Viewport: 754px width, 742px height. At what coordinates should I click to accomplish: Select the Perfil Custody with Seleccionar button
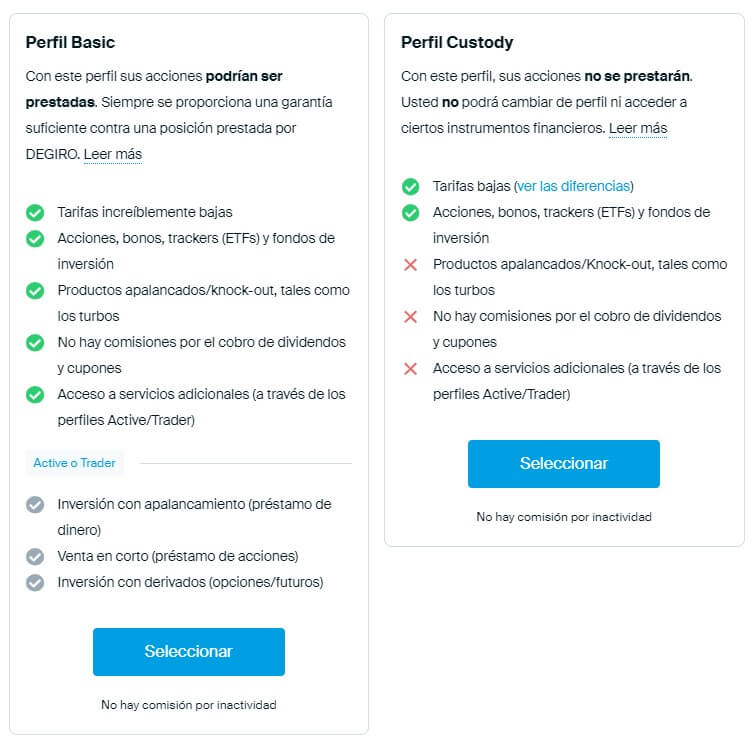point(563,464)
